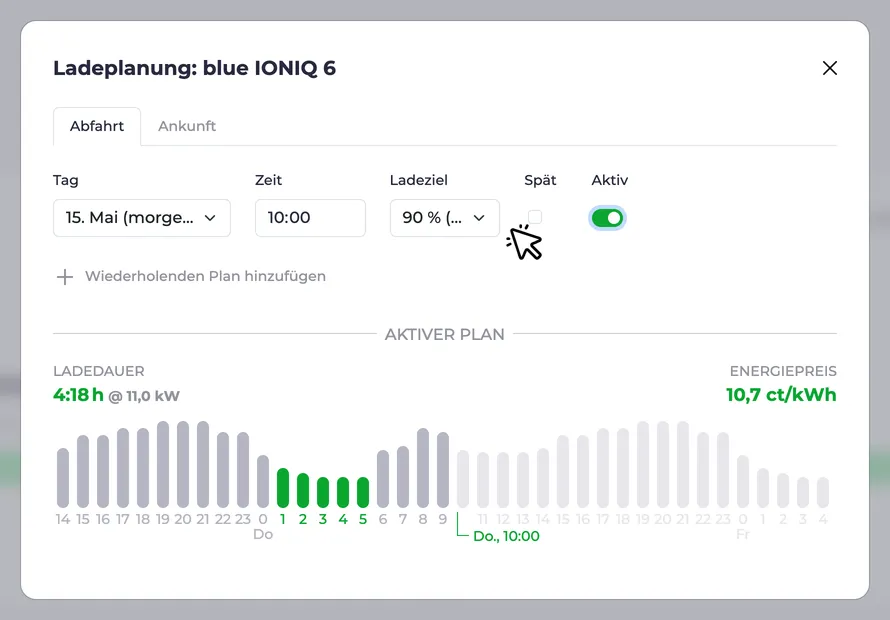
Task: Click the Do., 10:00 departure marker
Action: click(506, 536)
